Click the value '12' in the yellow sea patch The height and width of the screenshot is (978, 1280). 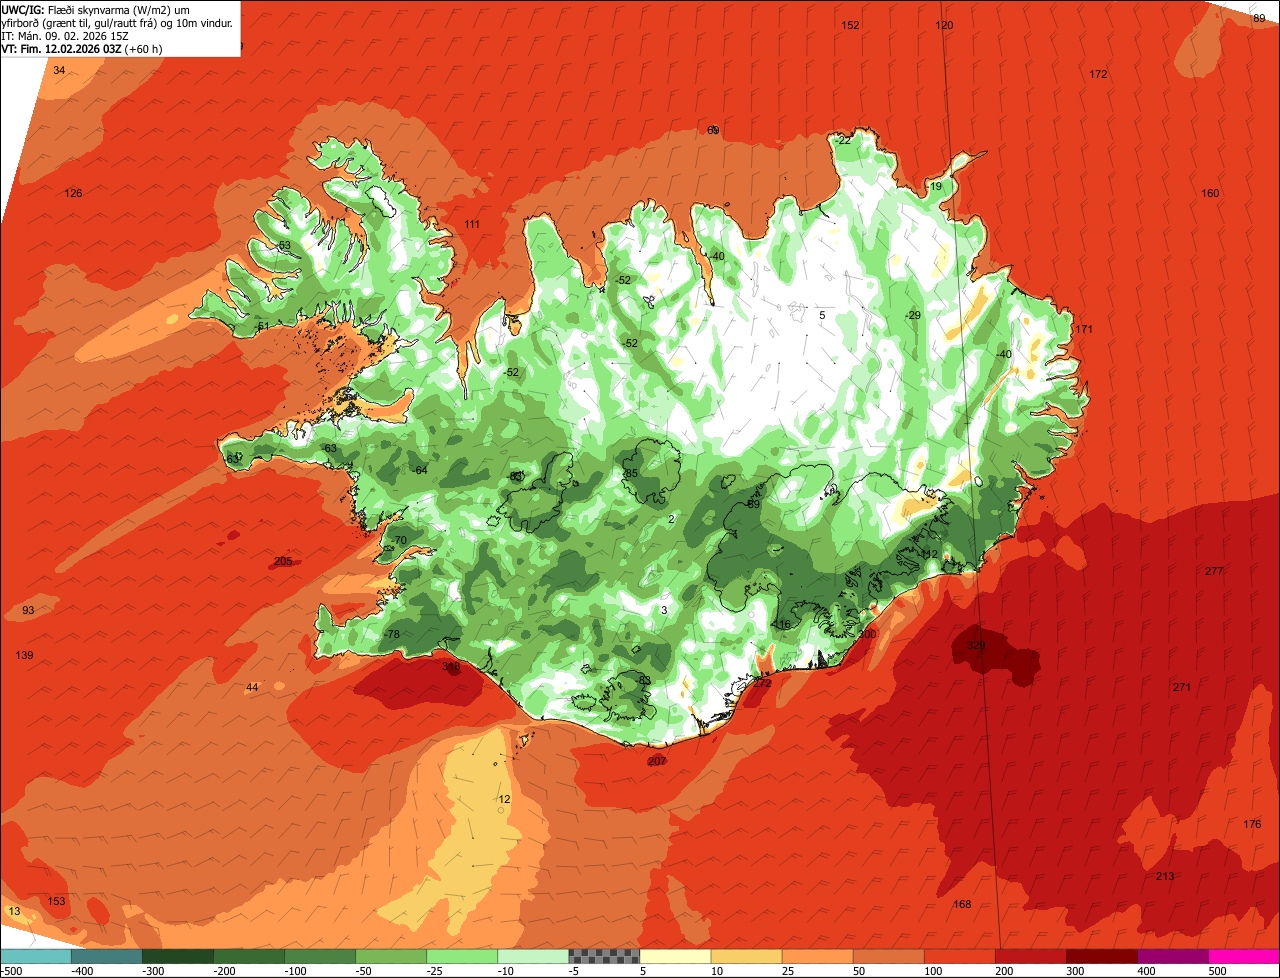[x=504, y=799]
